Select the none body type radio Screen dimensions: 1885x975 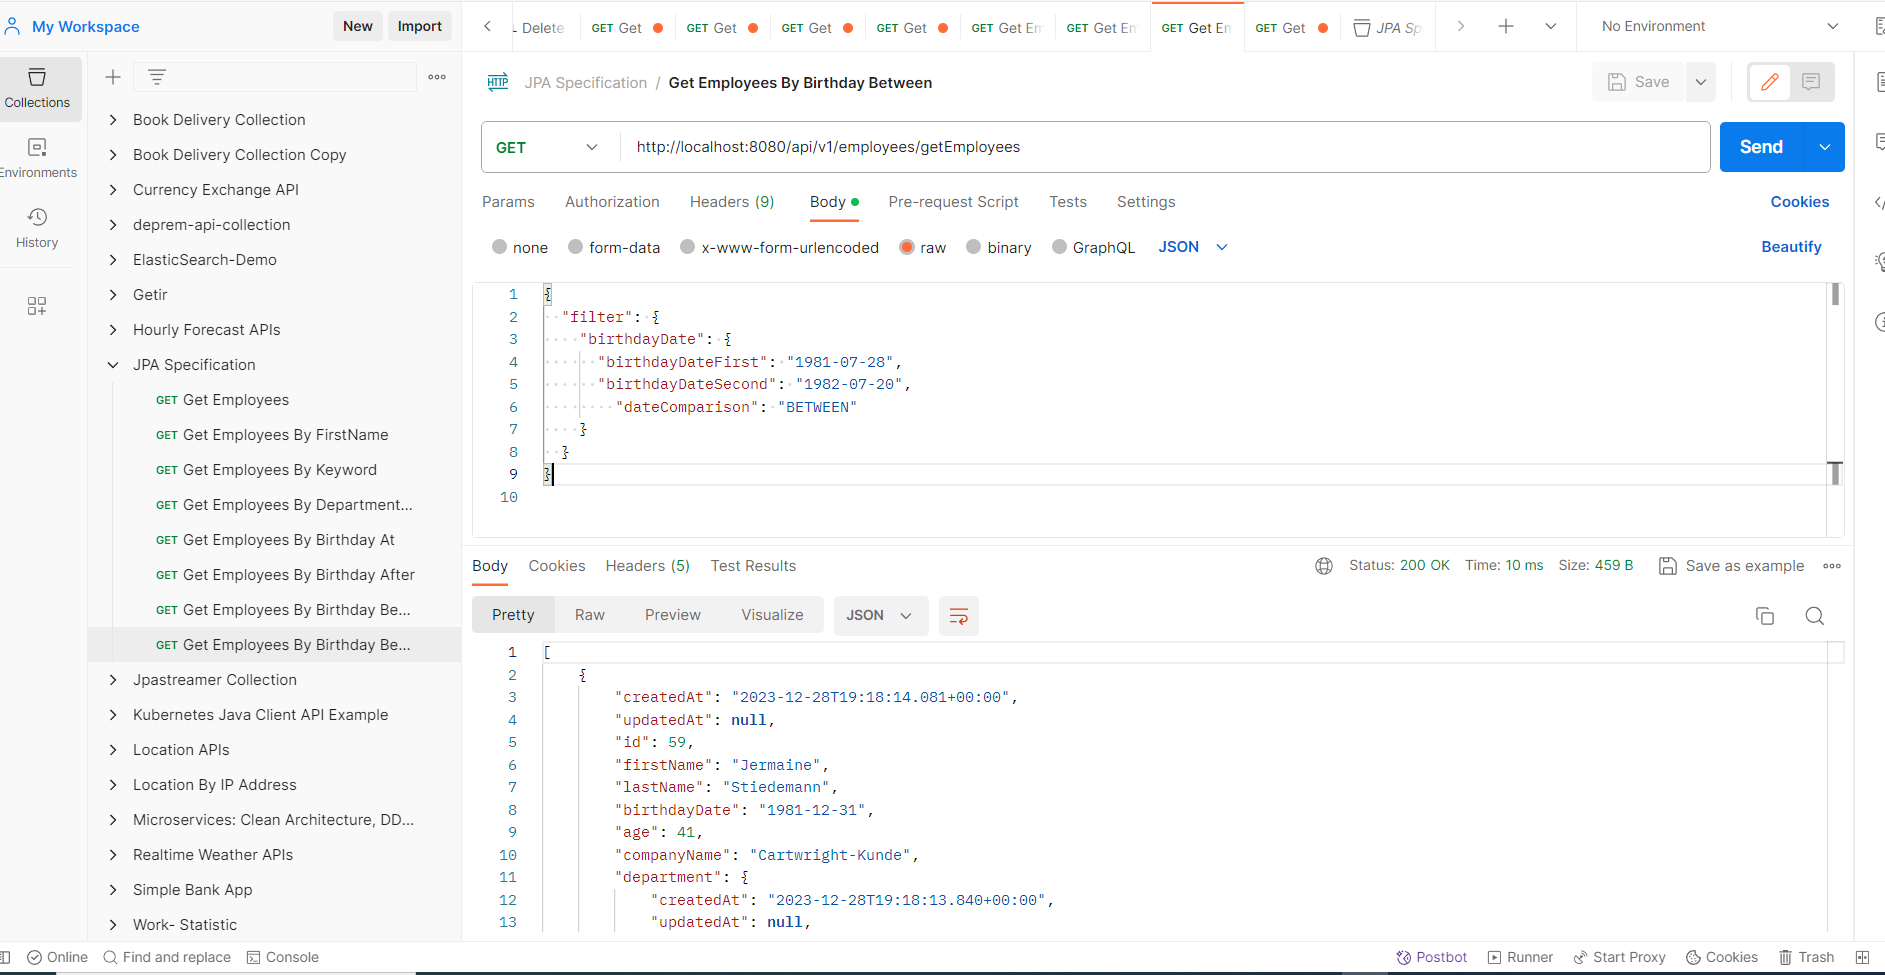click(x=499, y=247)
